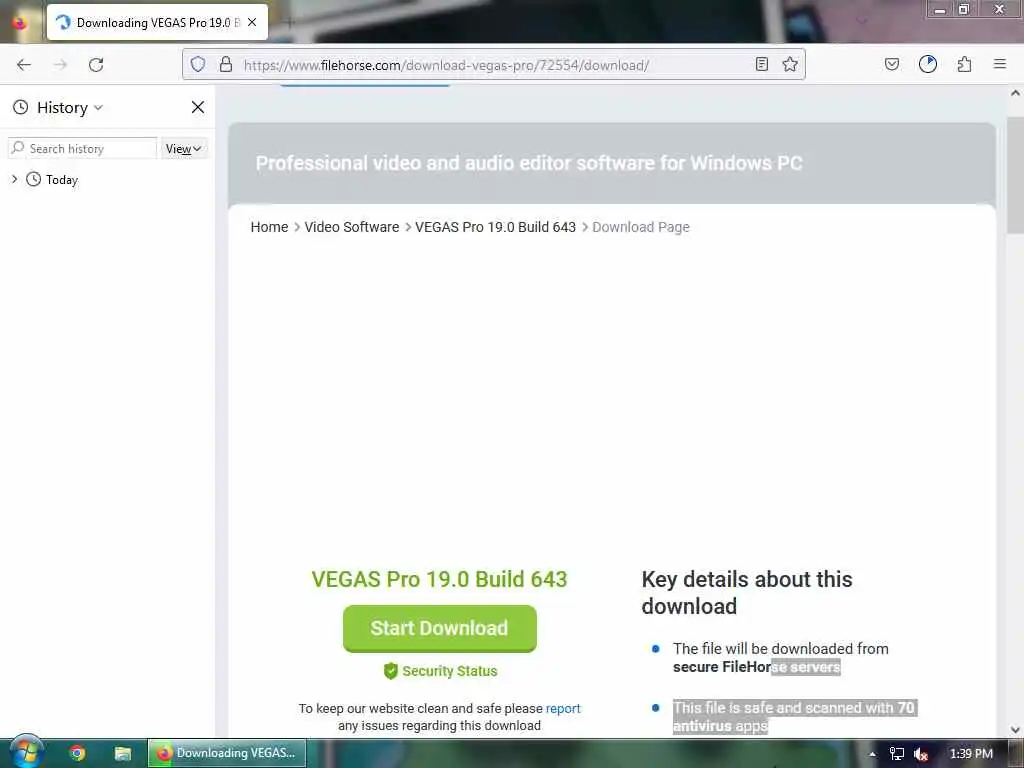Viewport: 1024px width, 768px height.
Task: Click Download Page breadcrumb text
Action: [x=641, y=227]
